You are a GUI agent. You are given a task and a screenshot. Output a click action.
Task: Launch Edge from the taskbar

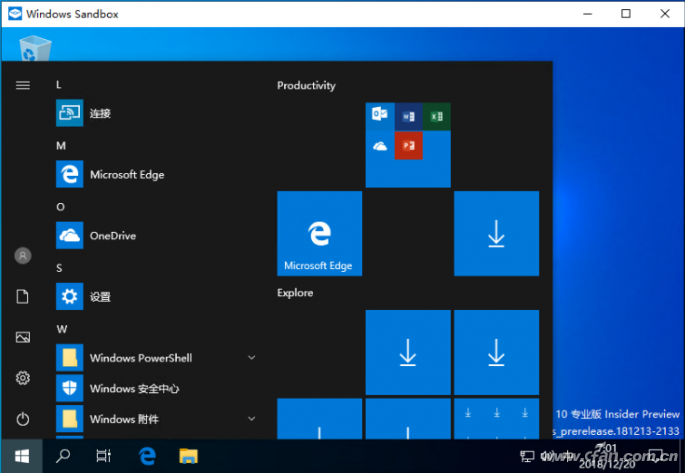(x=147, y=456)
